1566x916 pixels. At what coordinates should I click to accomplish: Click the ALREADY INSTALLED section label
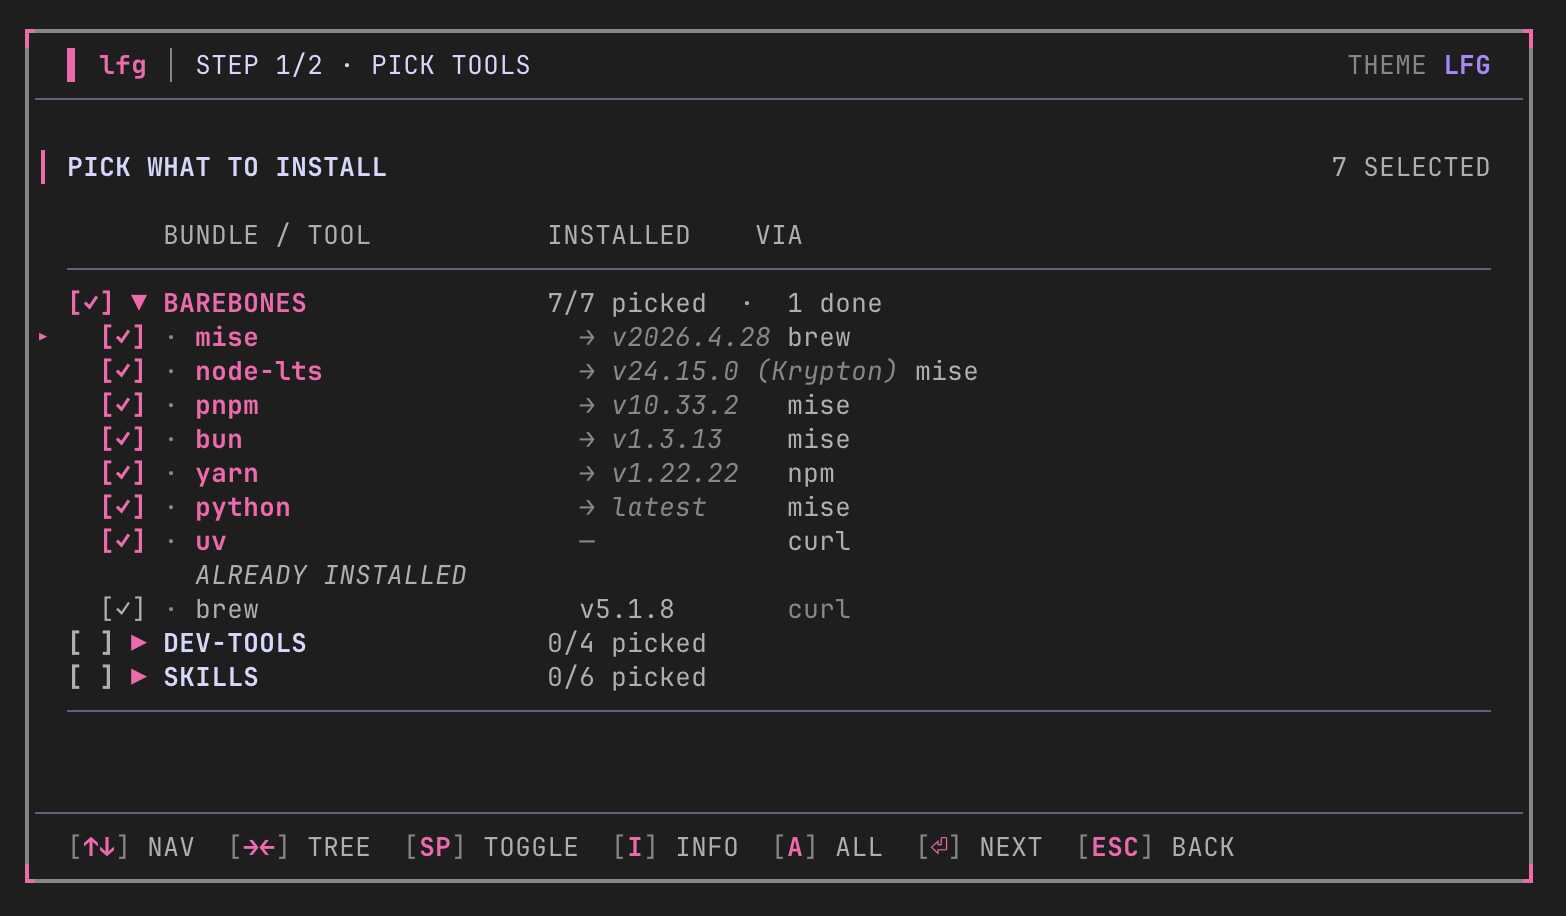pos(331,575)
